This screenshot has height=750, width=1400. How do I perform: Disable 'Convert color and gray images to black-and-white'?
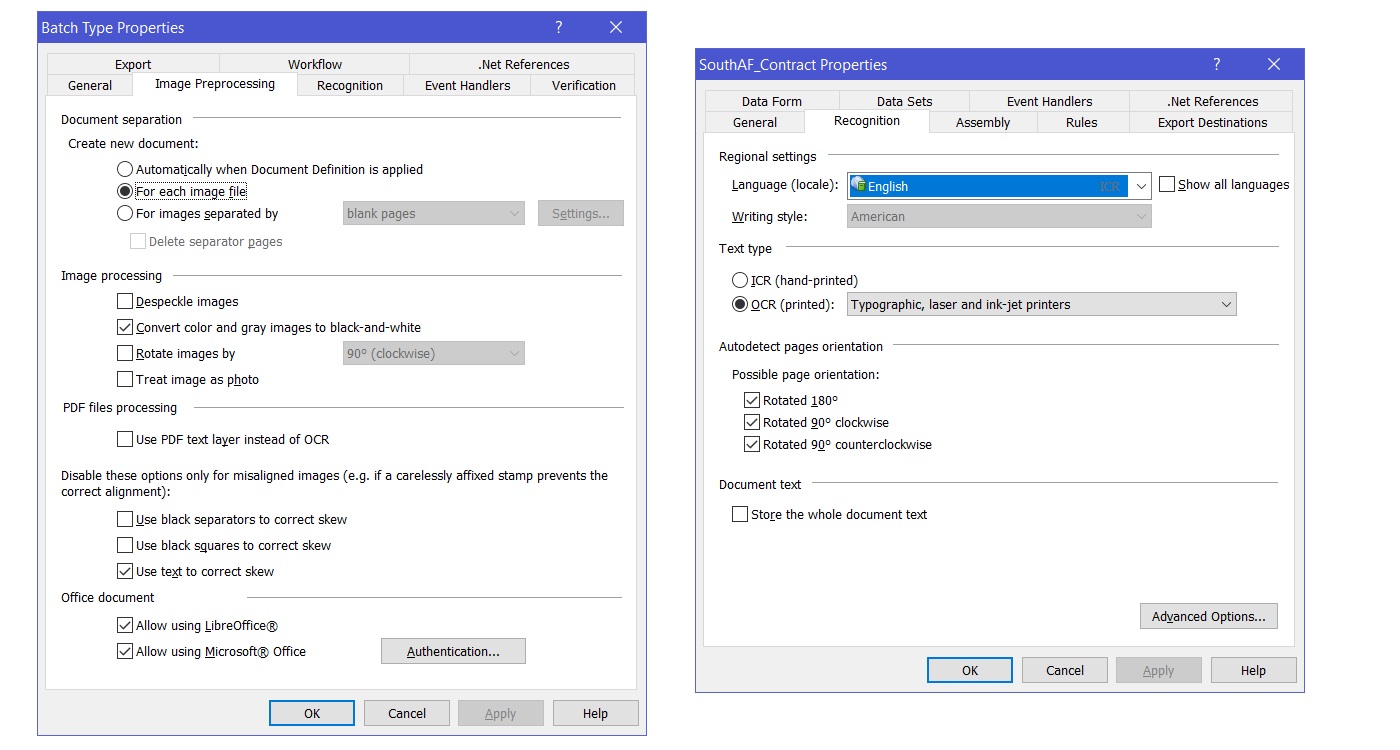tap(125, 327)
